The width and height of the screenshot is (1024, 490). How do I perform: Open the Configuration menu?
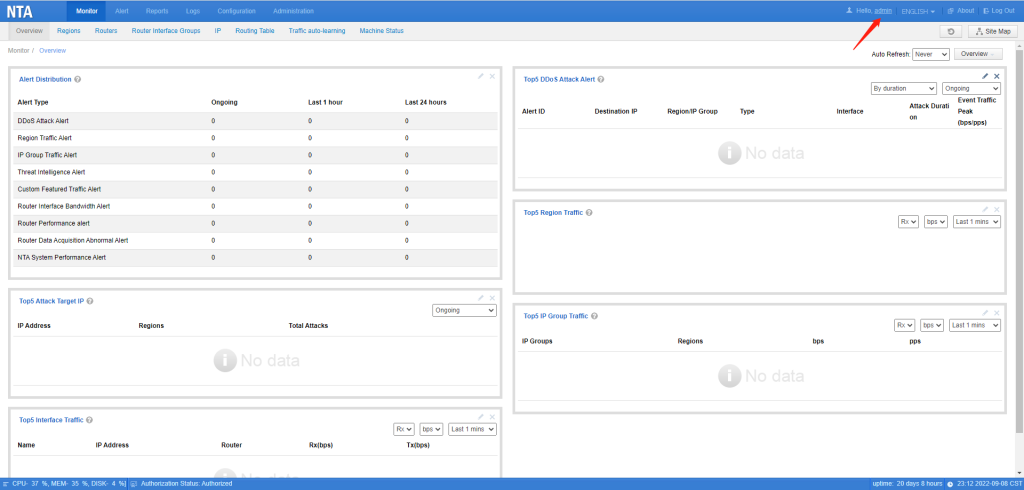pyautogui.click(x=236, y=11)
